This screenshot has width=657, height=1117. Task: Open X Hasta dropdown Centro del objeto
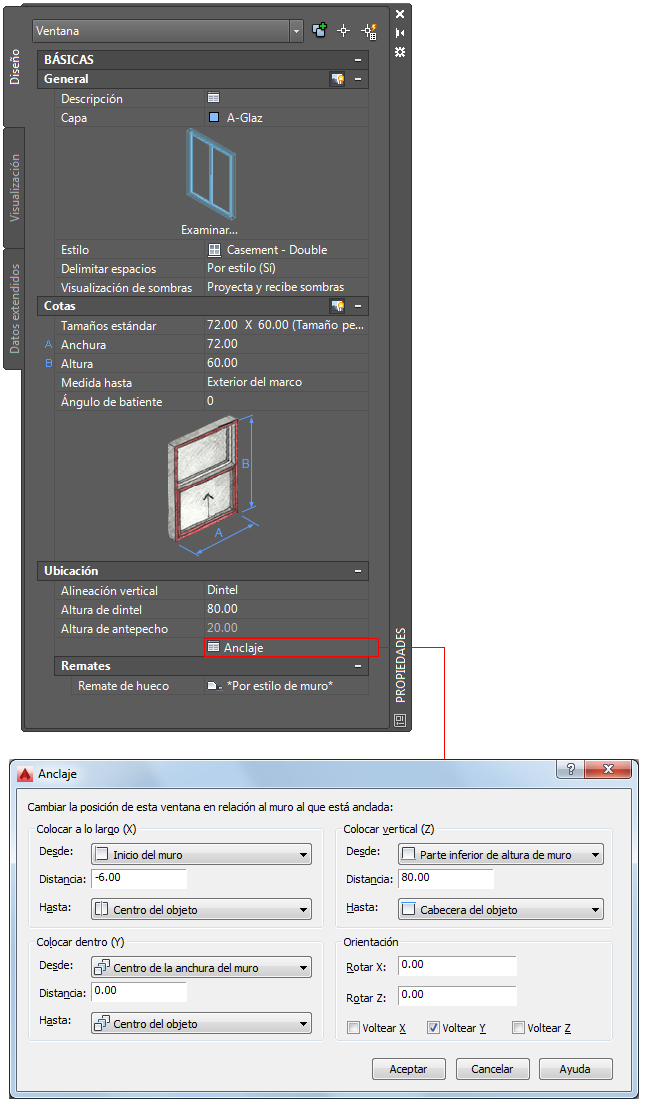click(x=202, y=910)
